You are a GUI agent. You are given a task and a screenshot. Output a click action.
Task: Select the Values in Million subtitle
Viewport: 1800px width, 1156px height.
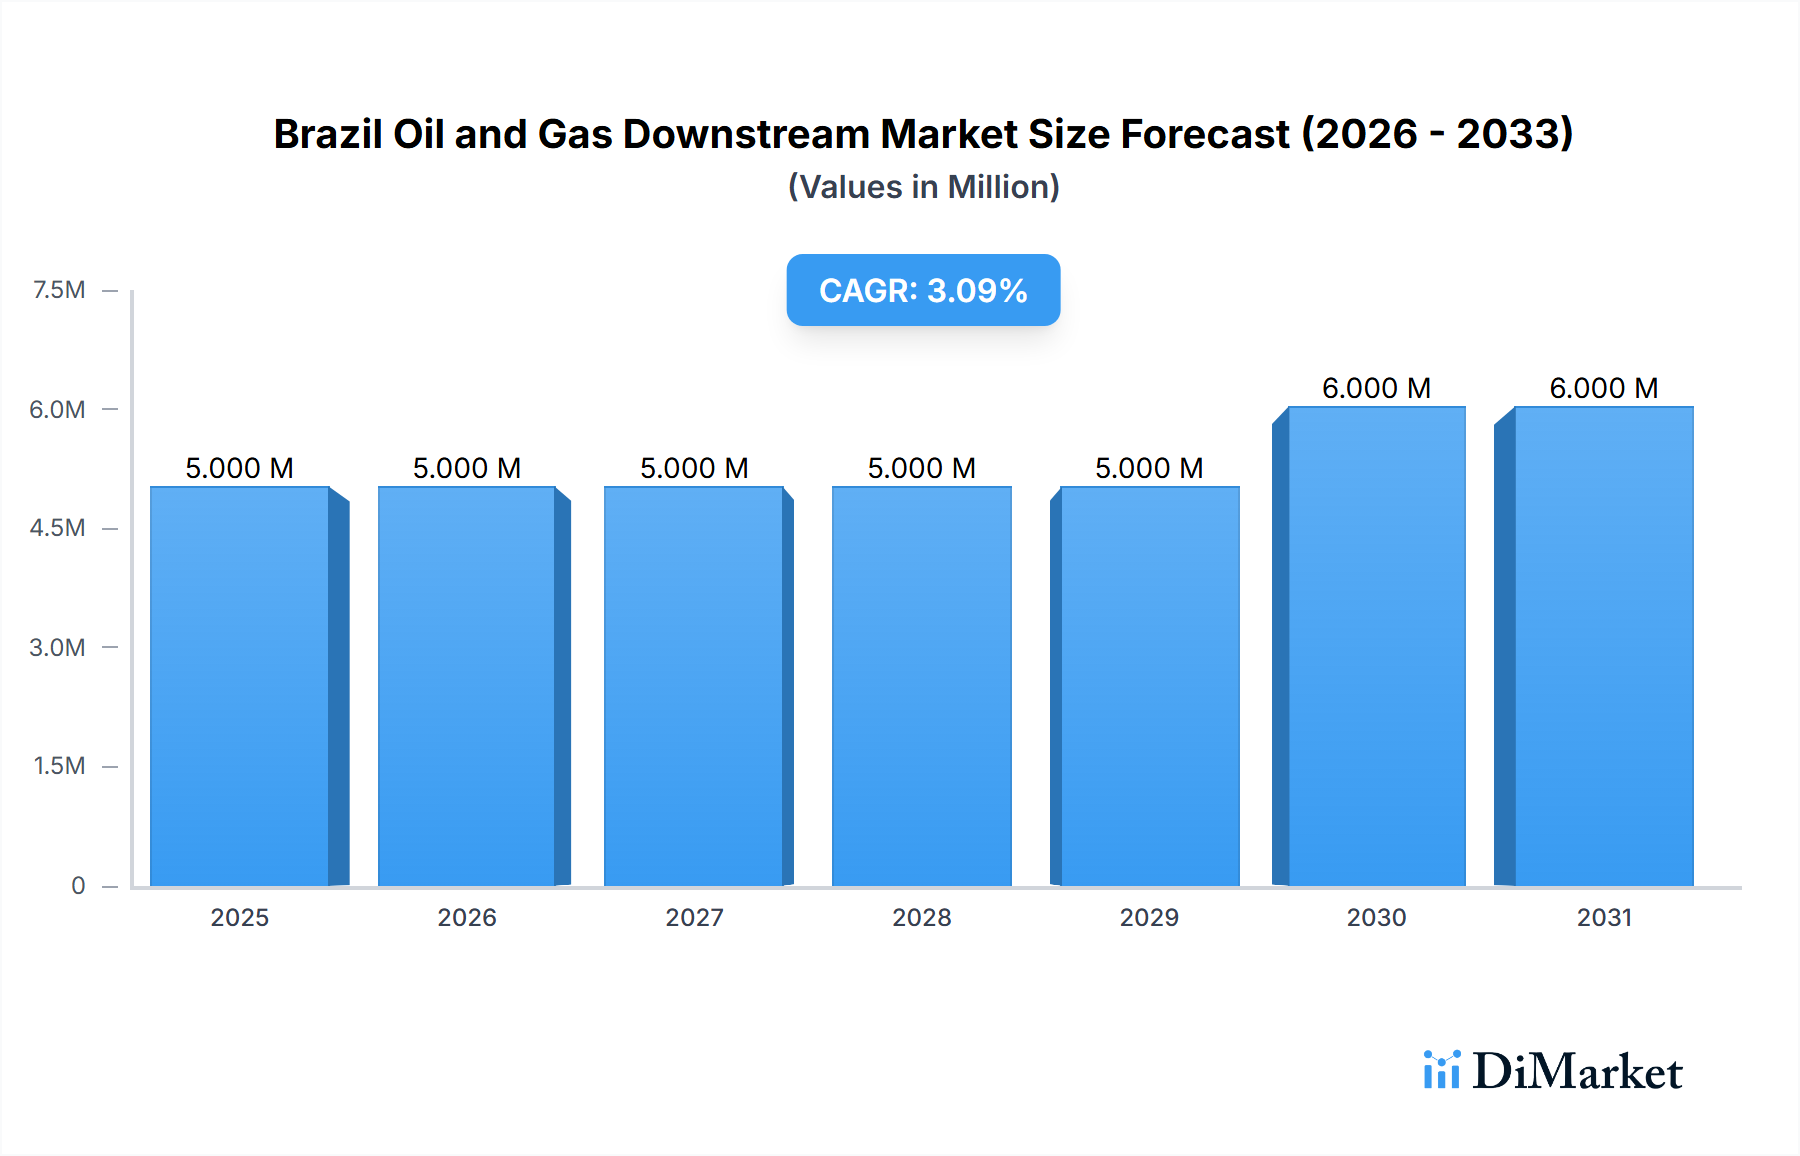pyautogui.click(x=923, y=186)
